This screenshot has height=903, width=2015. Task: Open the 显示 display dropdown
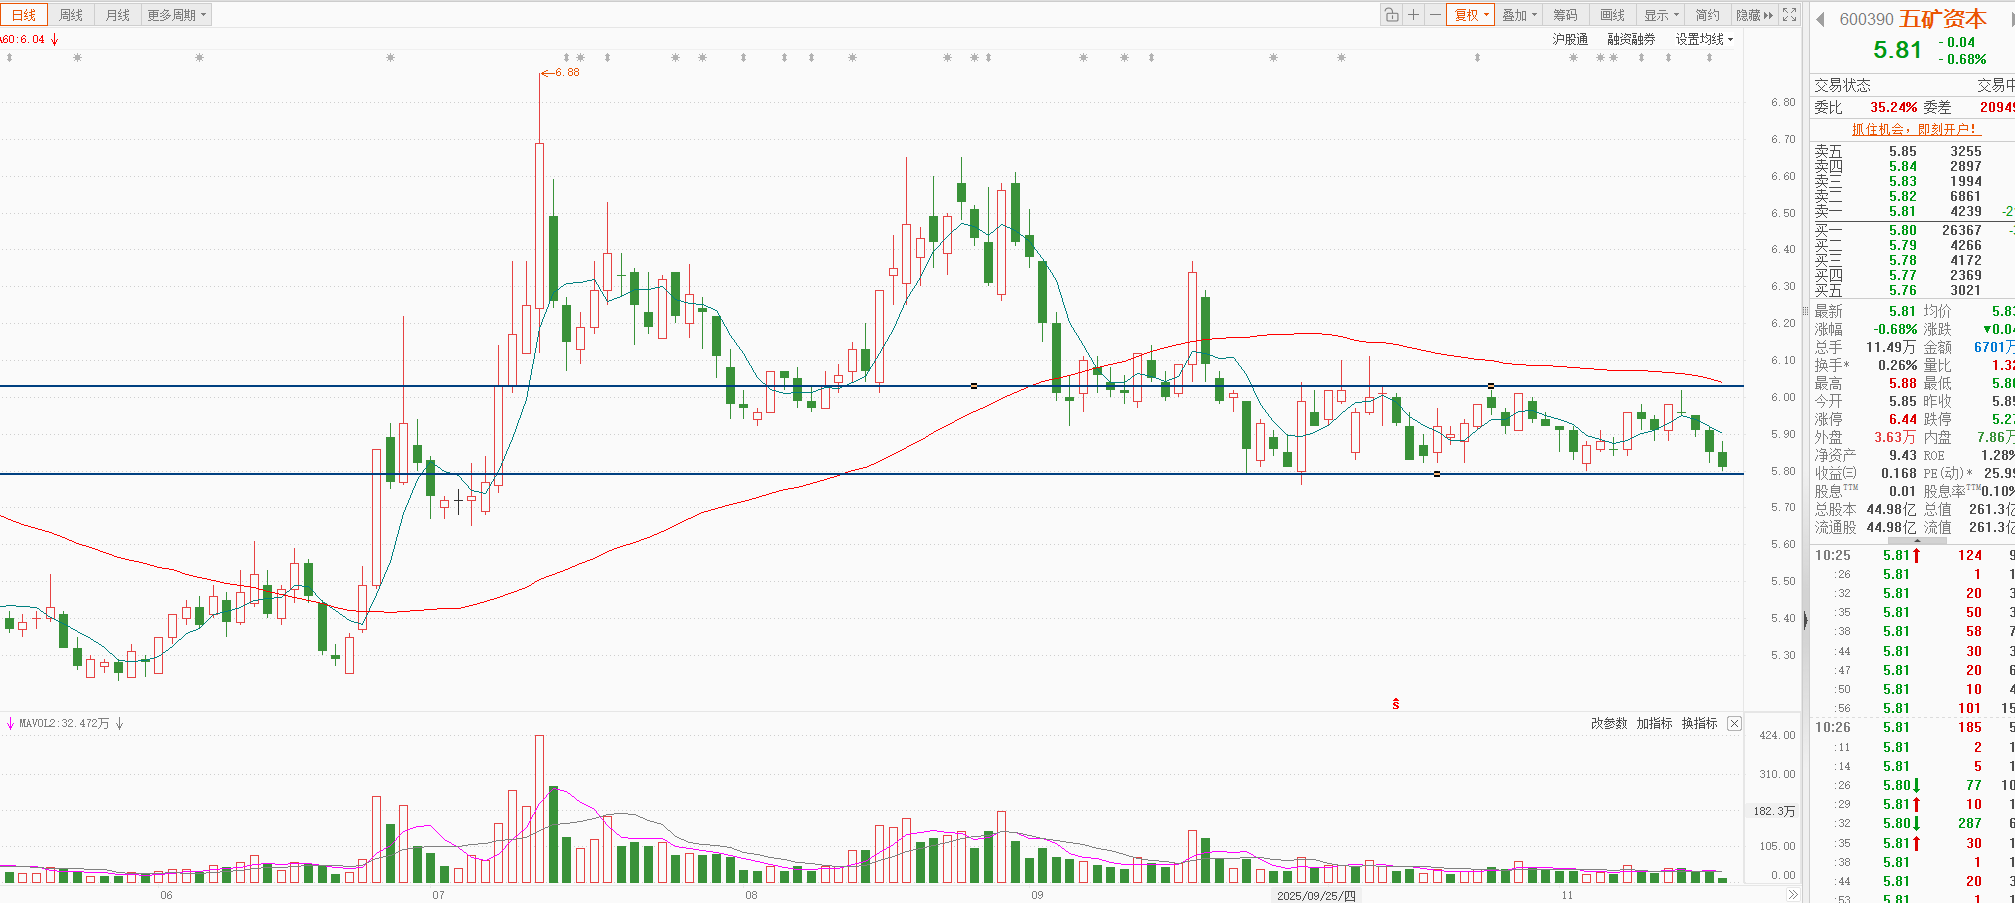point(1662,15)
